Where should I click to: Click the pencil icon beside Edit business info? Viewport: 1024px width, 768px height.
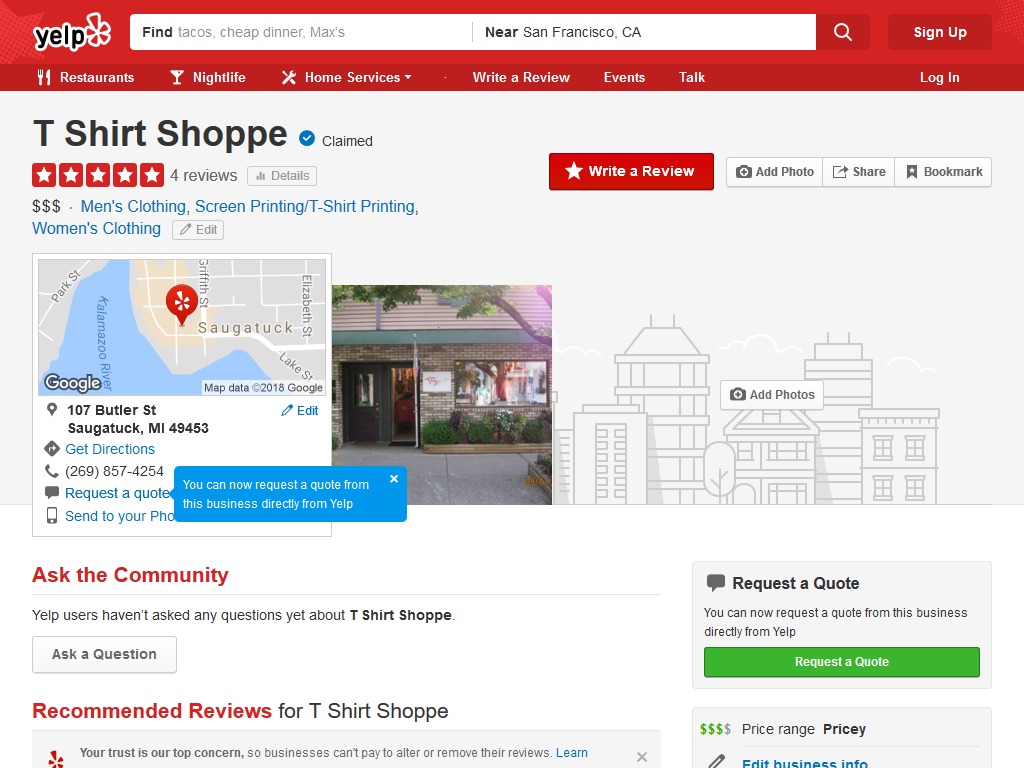716,761
